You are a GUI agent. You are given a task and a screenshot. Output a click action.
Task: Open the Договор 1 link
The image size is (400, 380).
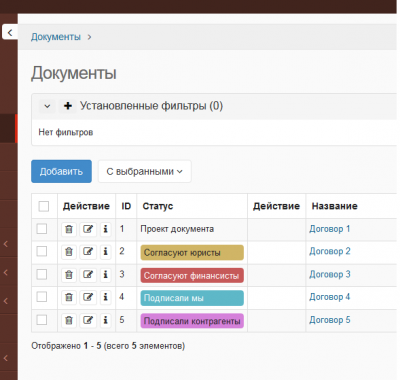coord(330,229)
